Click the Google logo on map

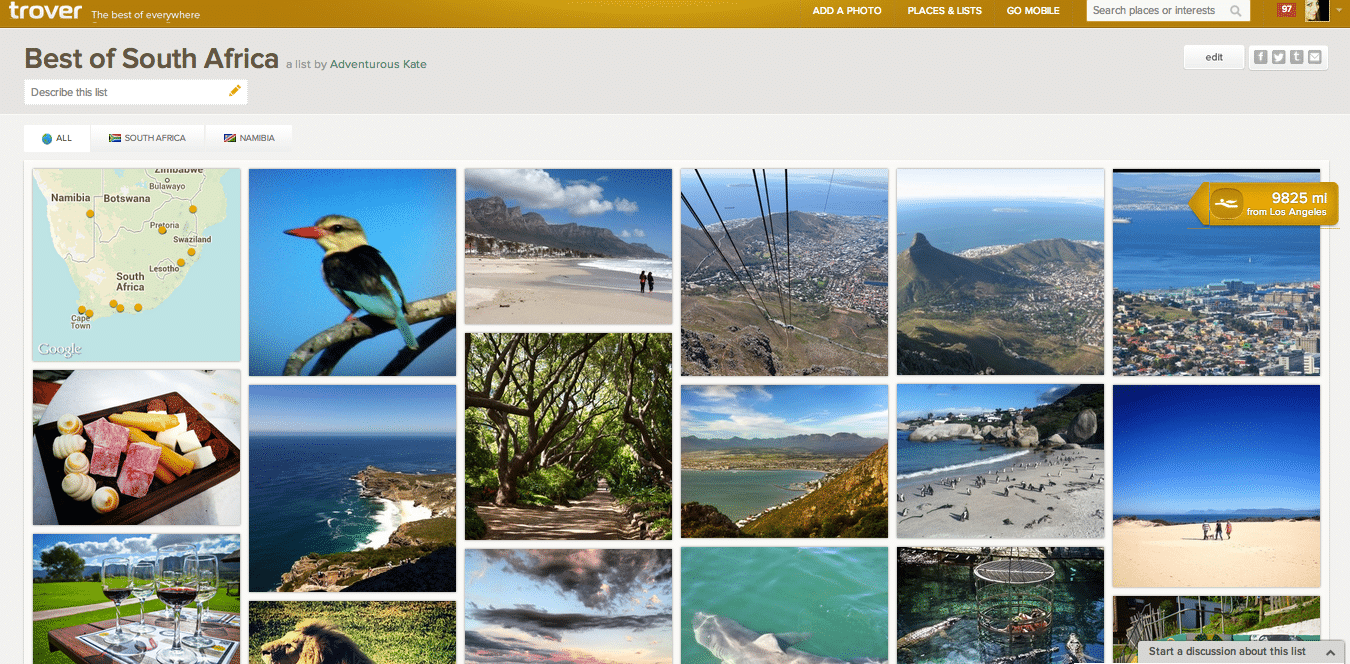[59, 349]
